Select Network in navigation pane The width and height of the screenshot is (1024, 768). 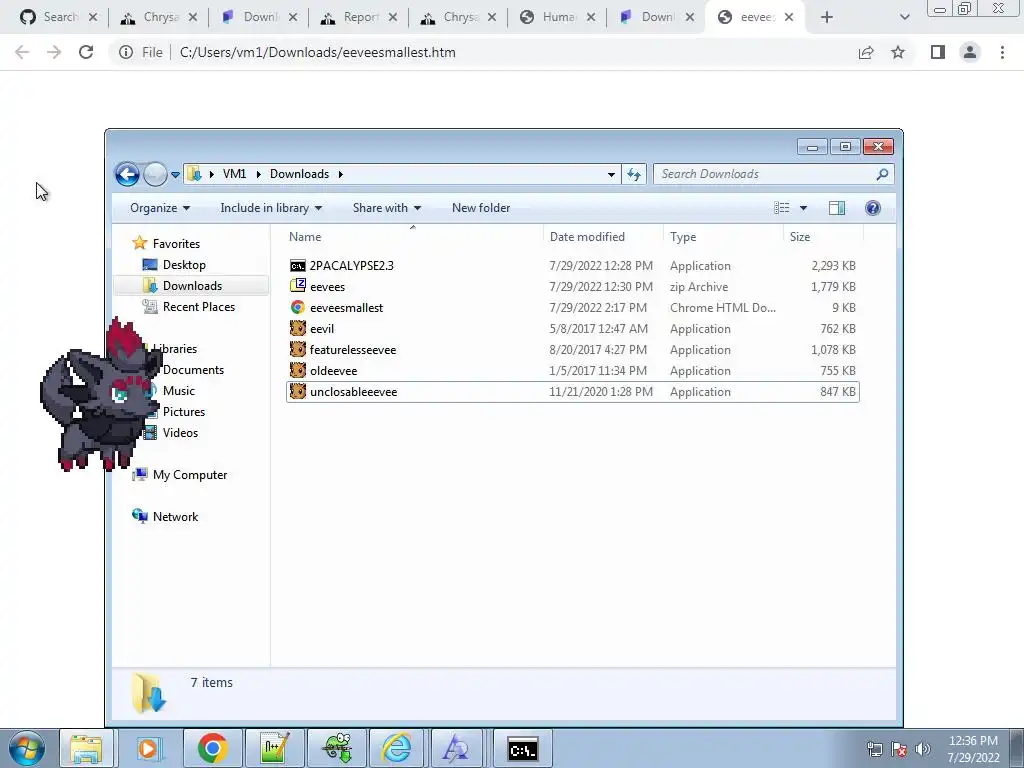(175, 517)
